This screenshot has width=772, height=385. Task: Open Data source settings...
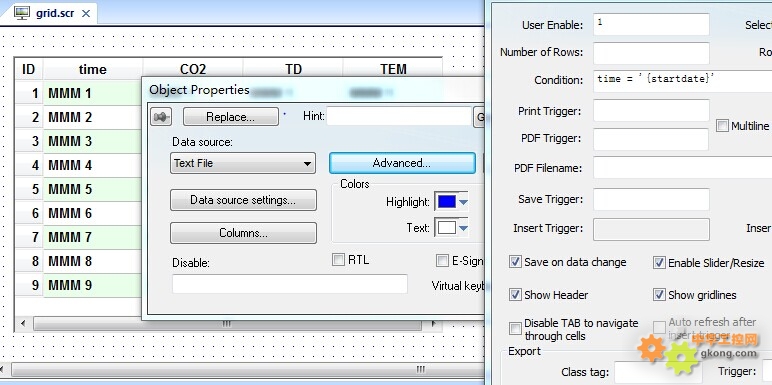pos(243,200)
